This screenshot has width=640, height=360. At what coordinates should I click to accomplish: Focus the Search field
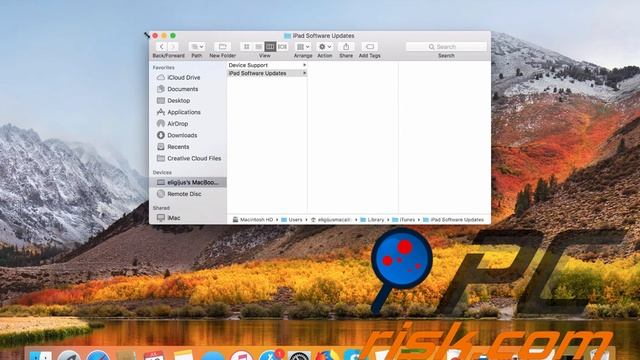click(447, 47)
